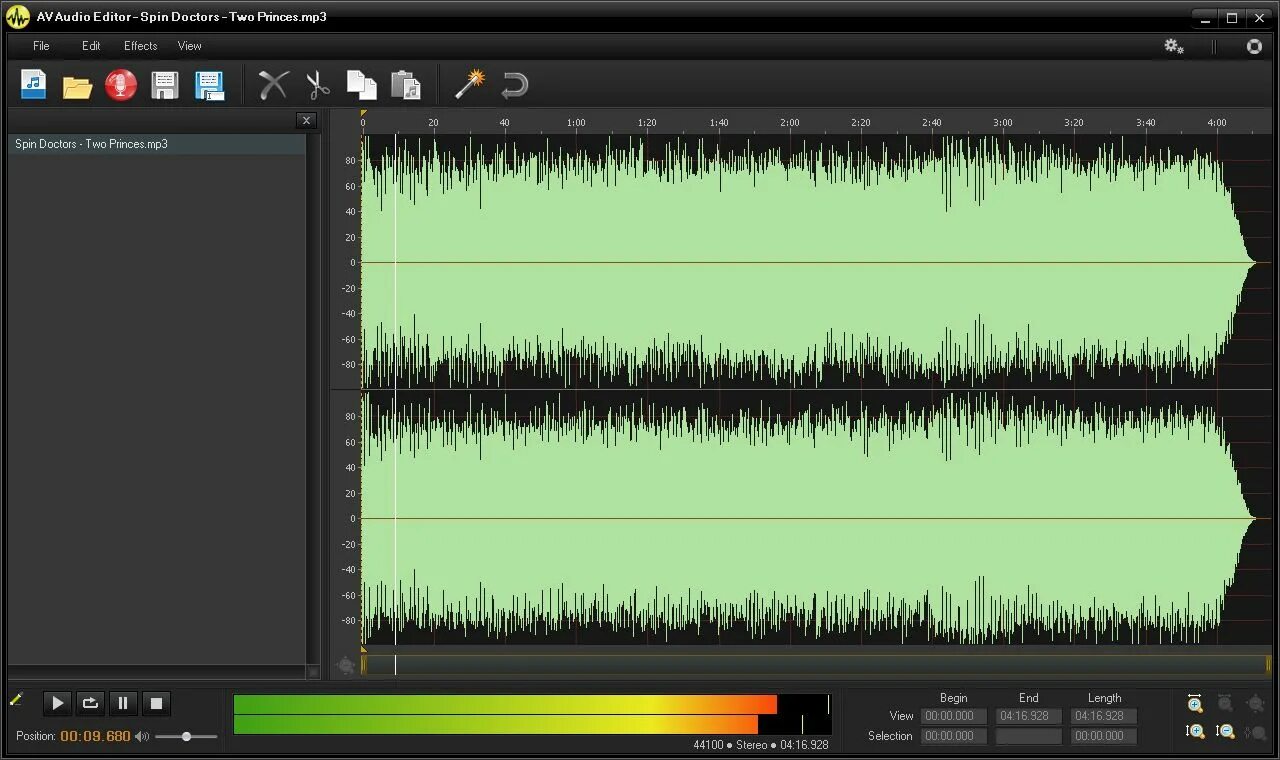Click the round icon beside the gears

click(x=1254, y=46)
